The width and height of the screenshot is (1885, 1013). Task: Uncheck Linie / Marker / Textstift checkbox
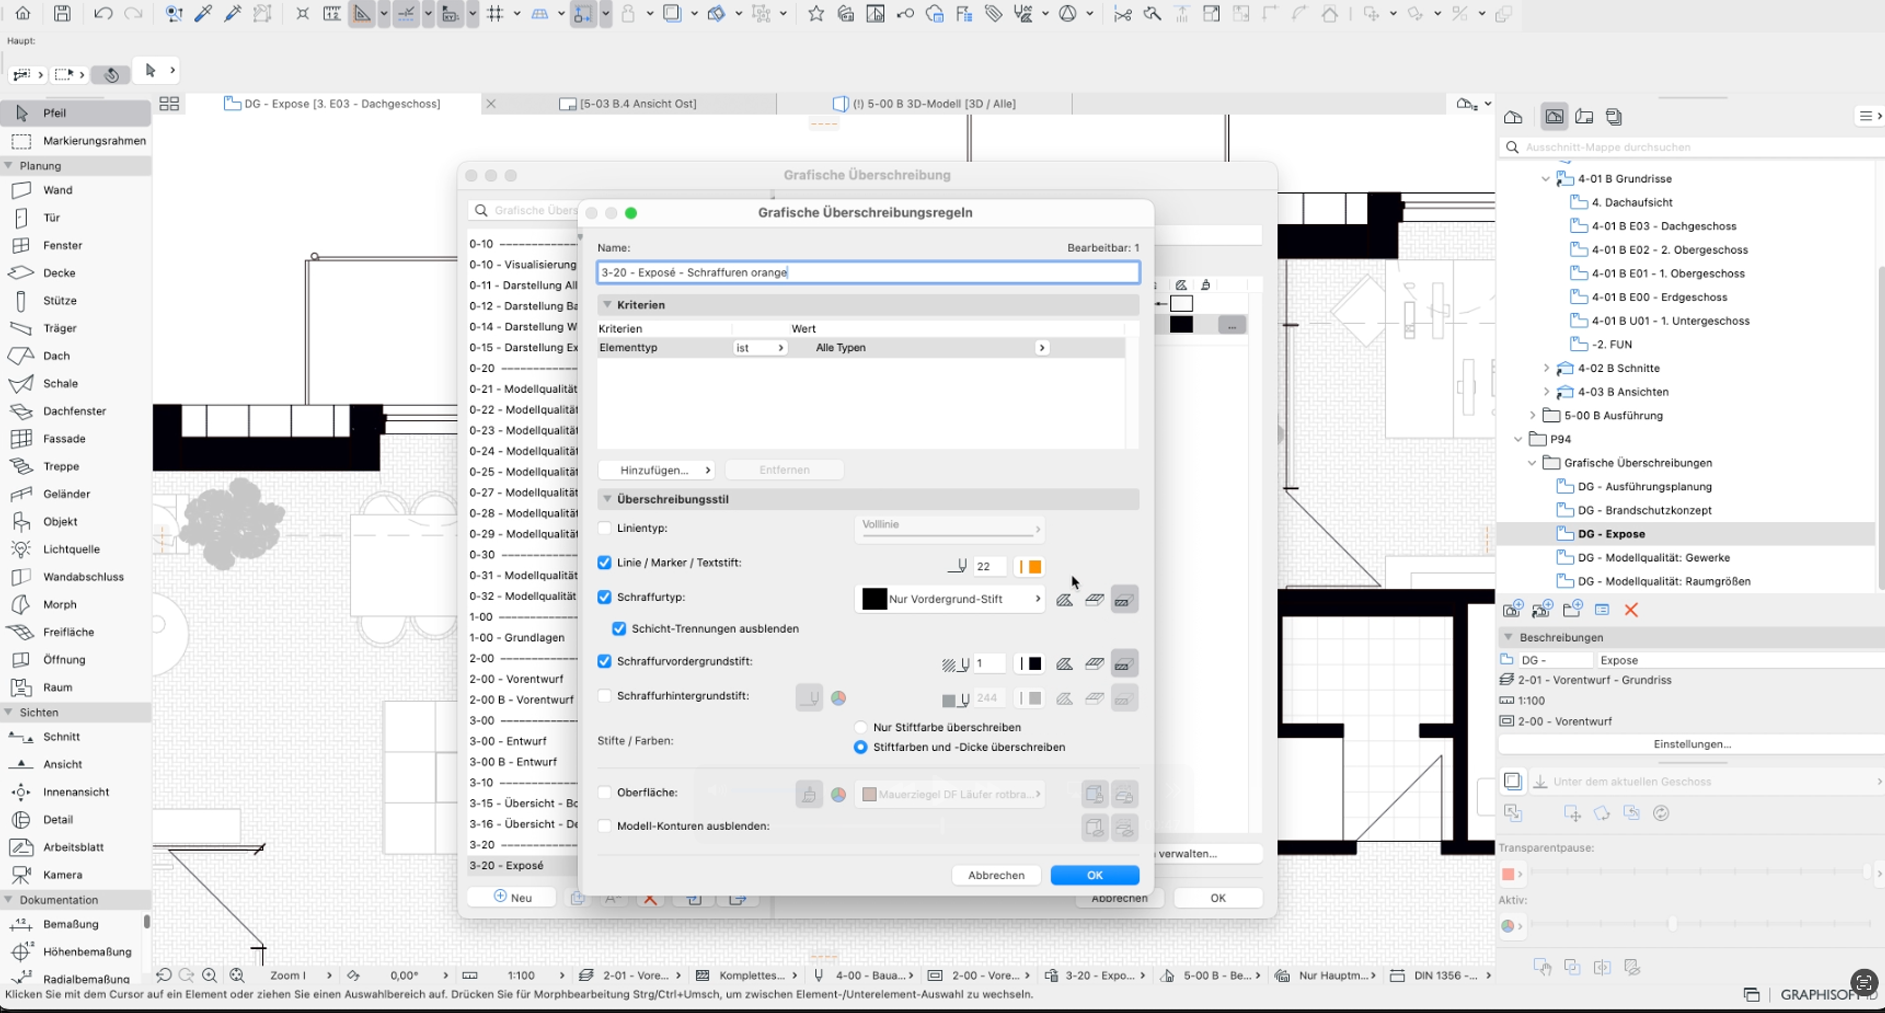(x=604, y=563)
